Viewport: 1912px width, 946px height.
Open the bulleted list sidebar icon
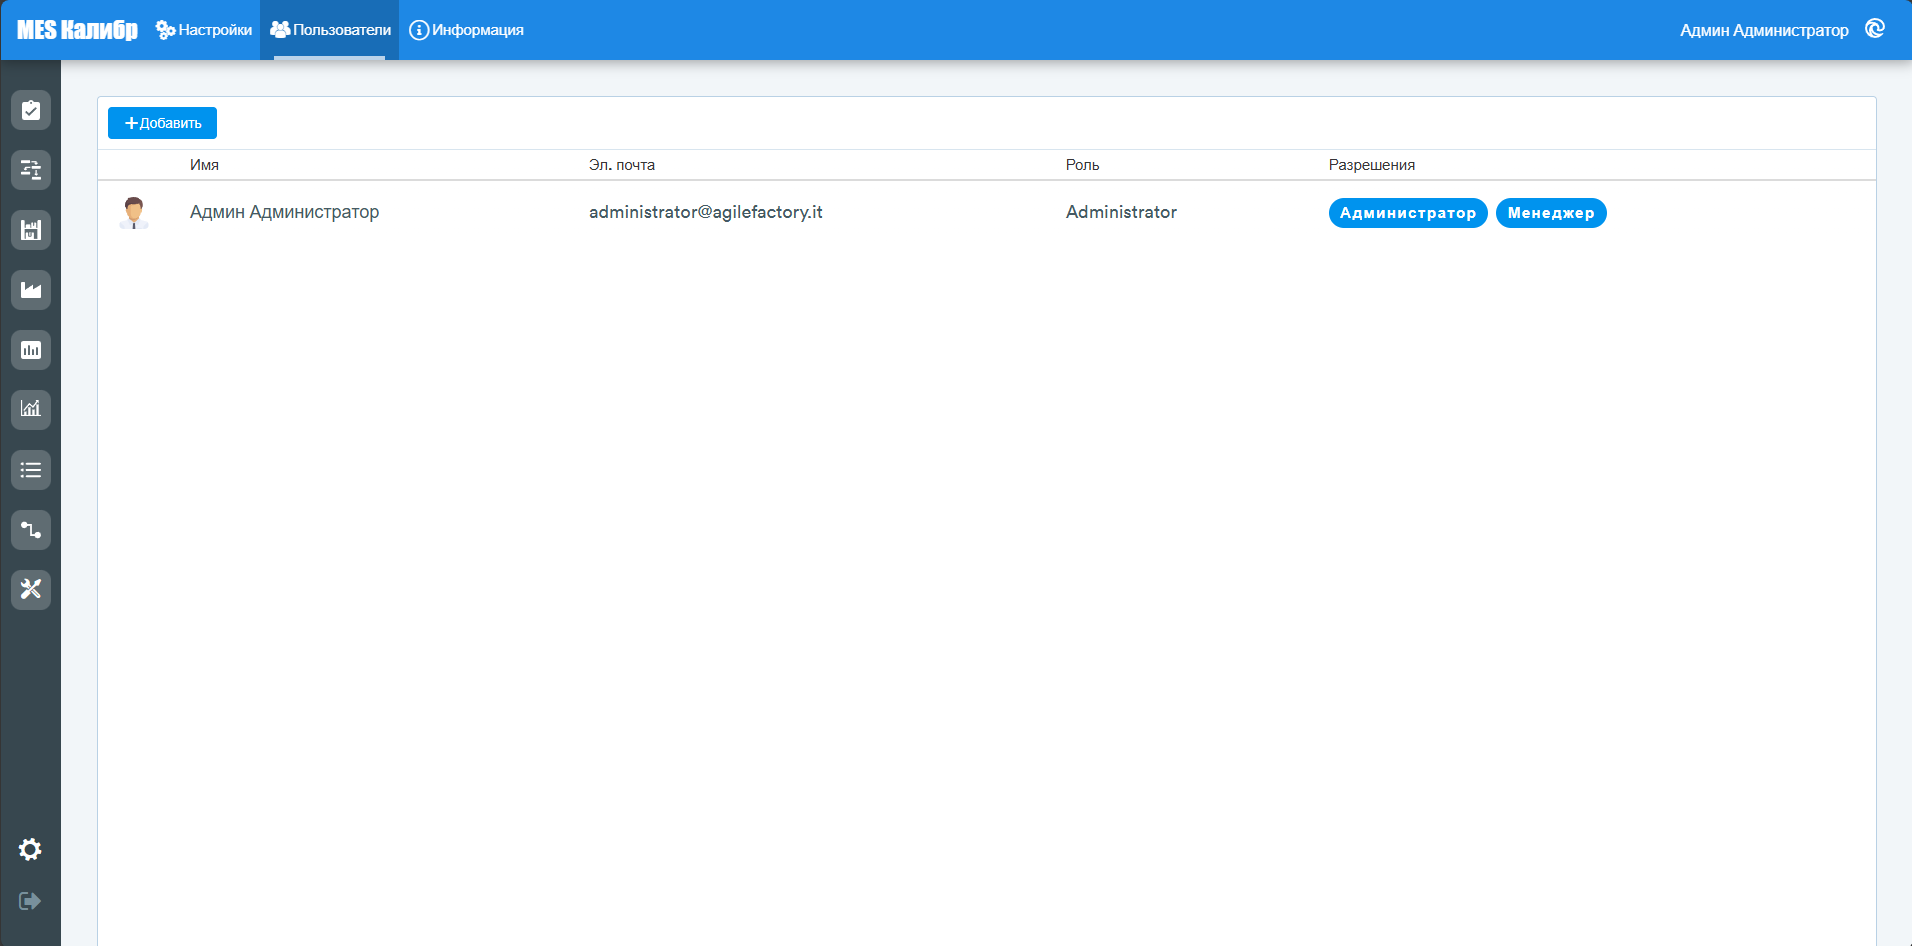[31, 470]
